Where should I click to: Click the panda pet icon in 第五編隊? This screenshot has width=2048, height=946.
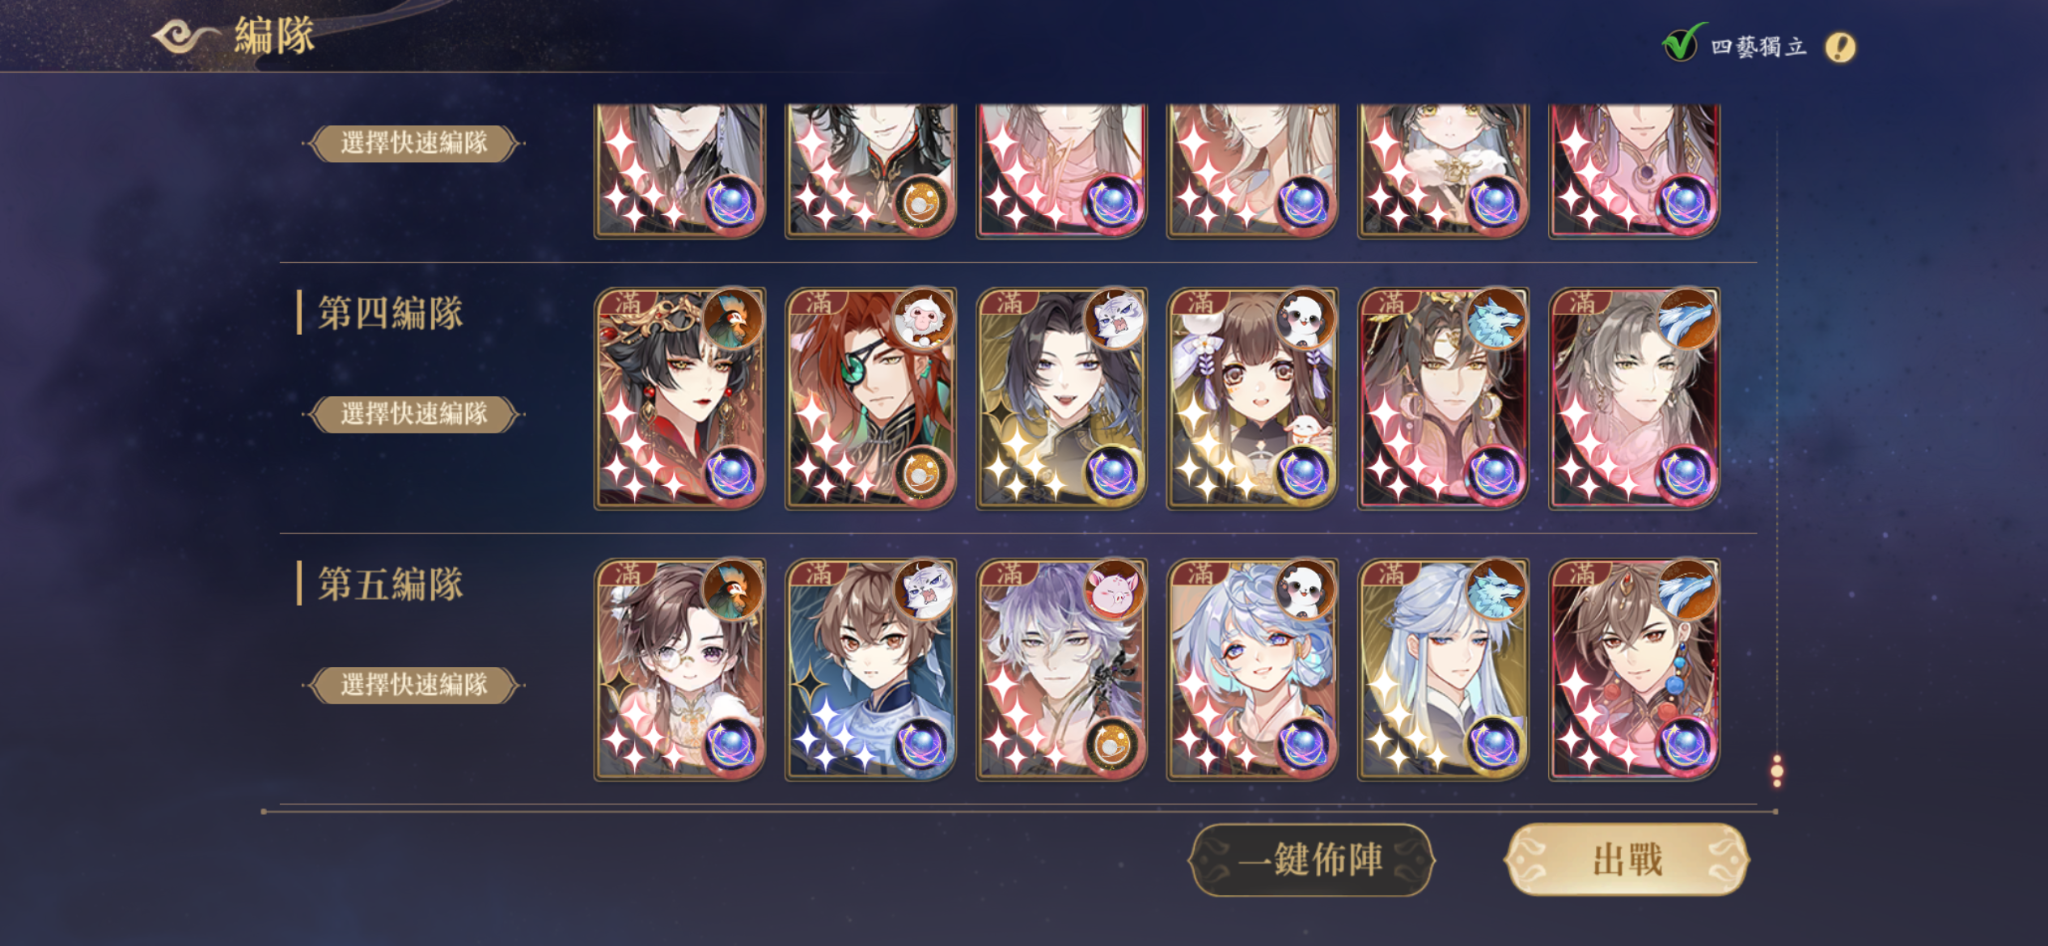tap(1306, 590)
